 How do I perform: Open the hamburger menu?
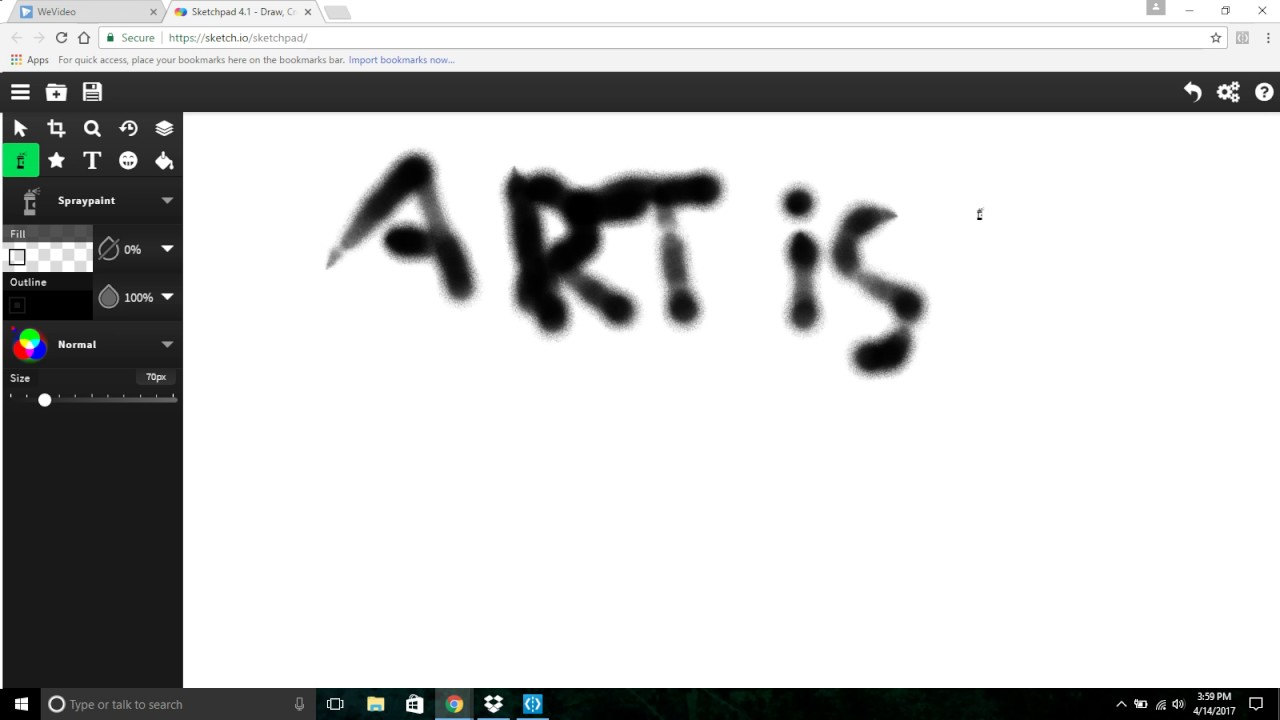[x=20, y=92]
